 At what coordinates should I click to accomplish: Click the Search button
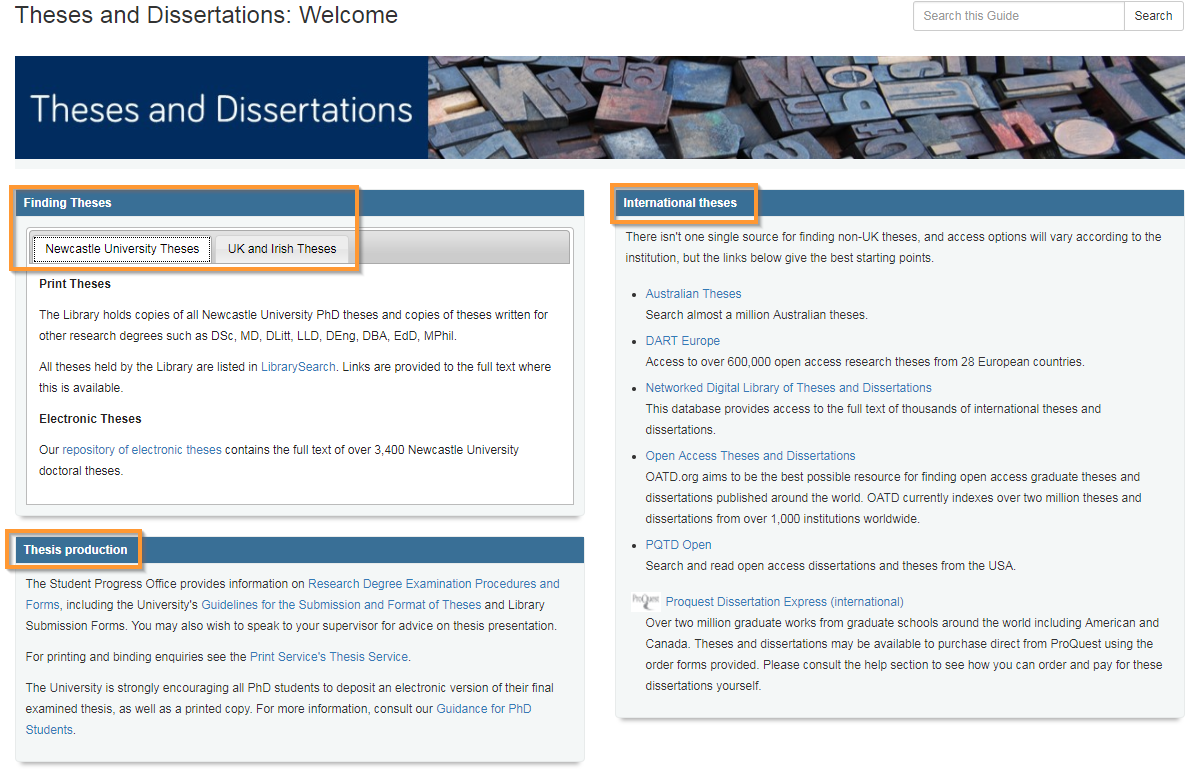coord(1153,16)
